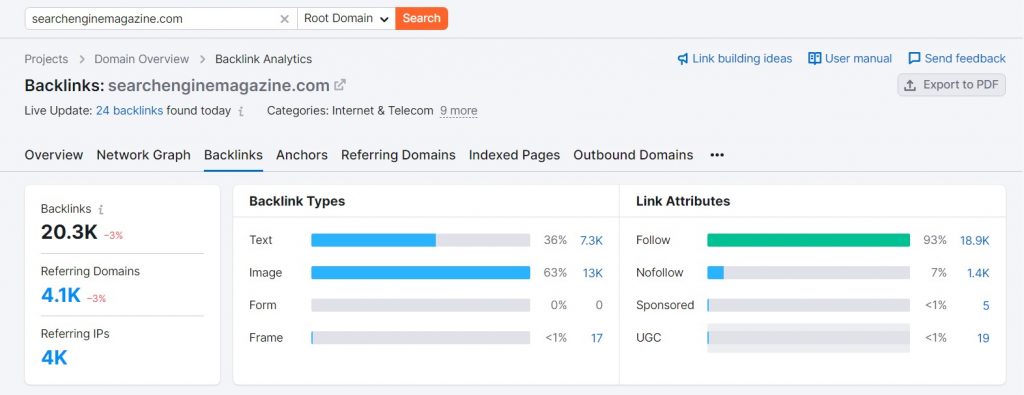The image size is (1024, 395).
Task: Open Outbound Domains tab
Action: 633,155
